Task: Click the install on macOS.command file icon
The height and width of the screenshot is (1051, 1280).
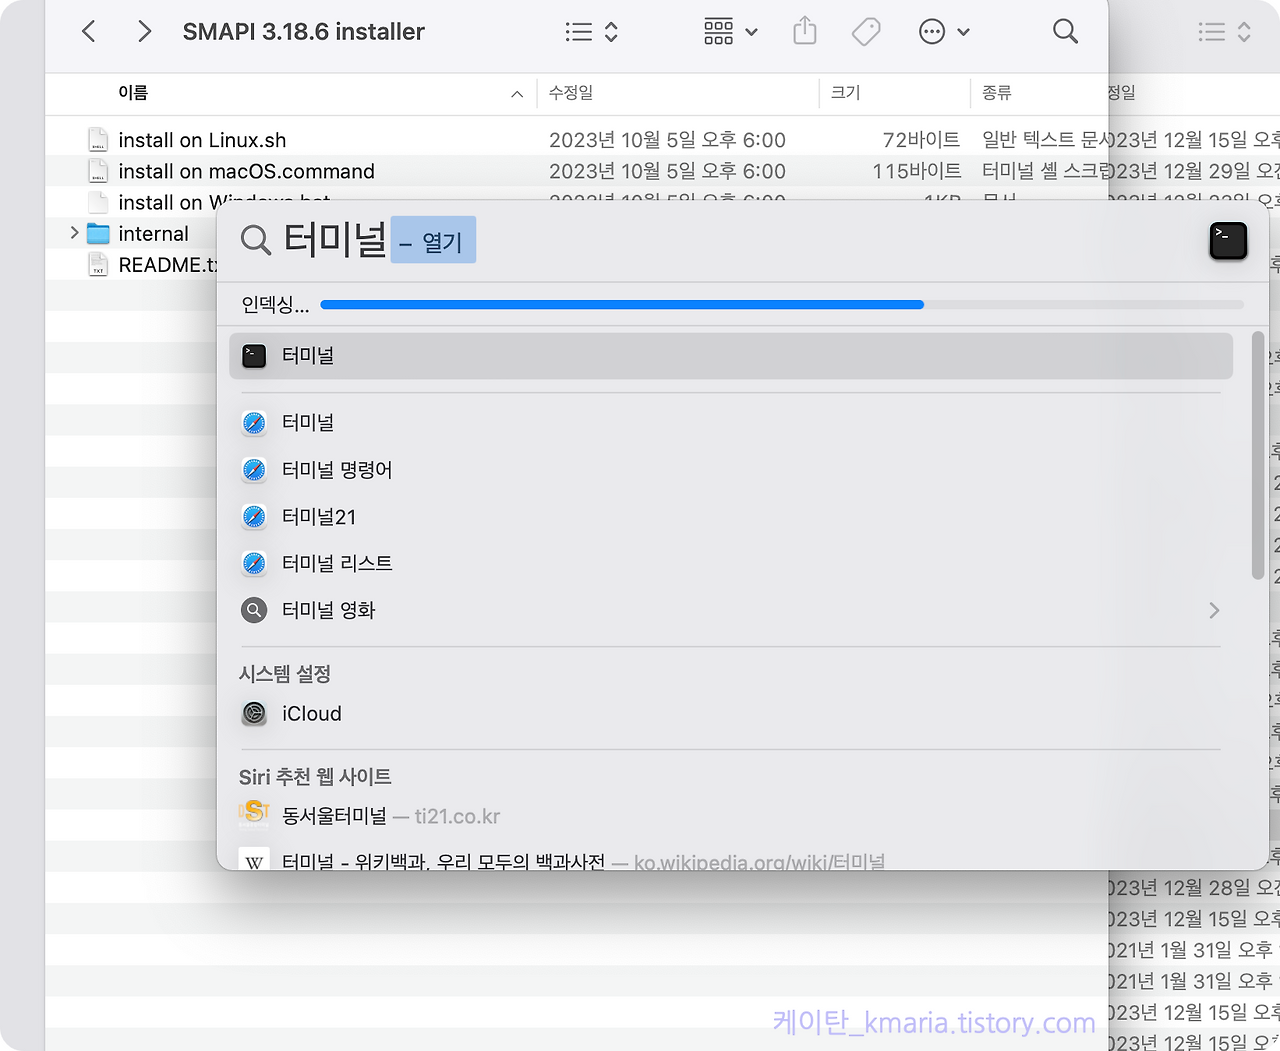Action: (x=98, y=171)
